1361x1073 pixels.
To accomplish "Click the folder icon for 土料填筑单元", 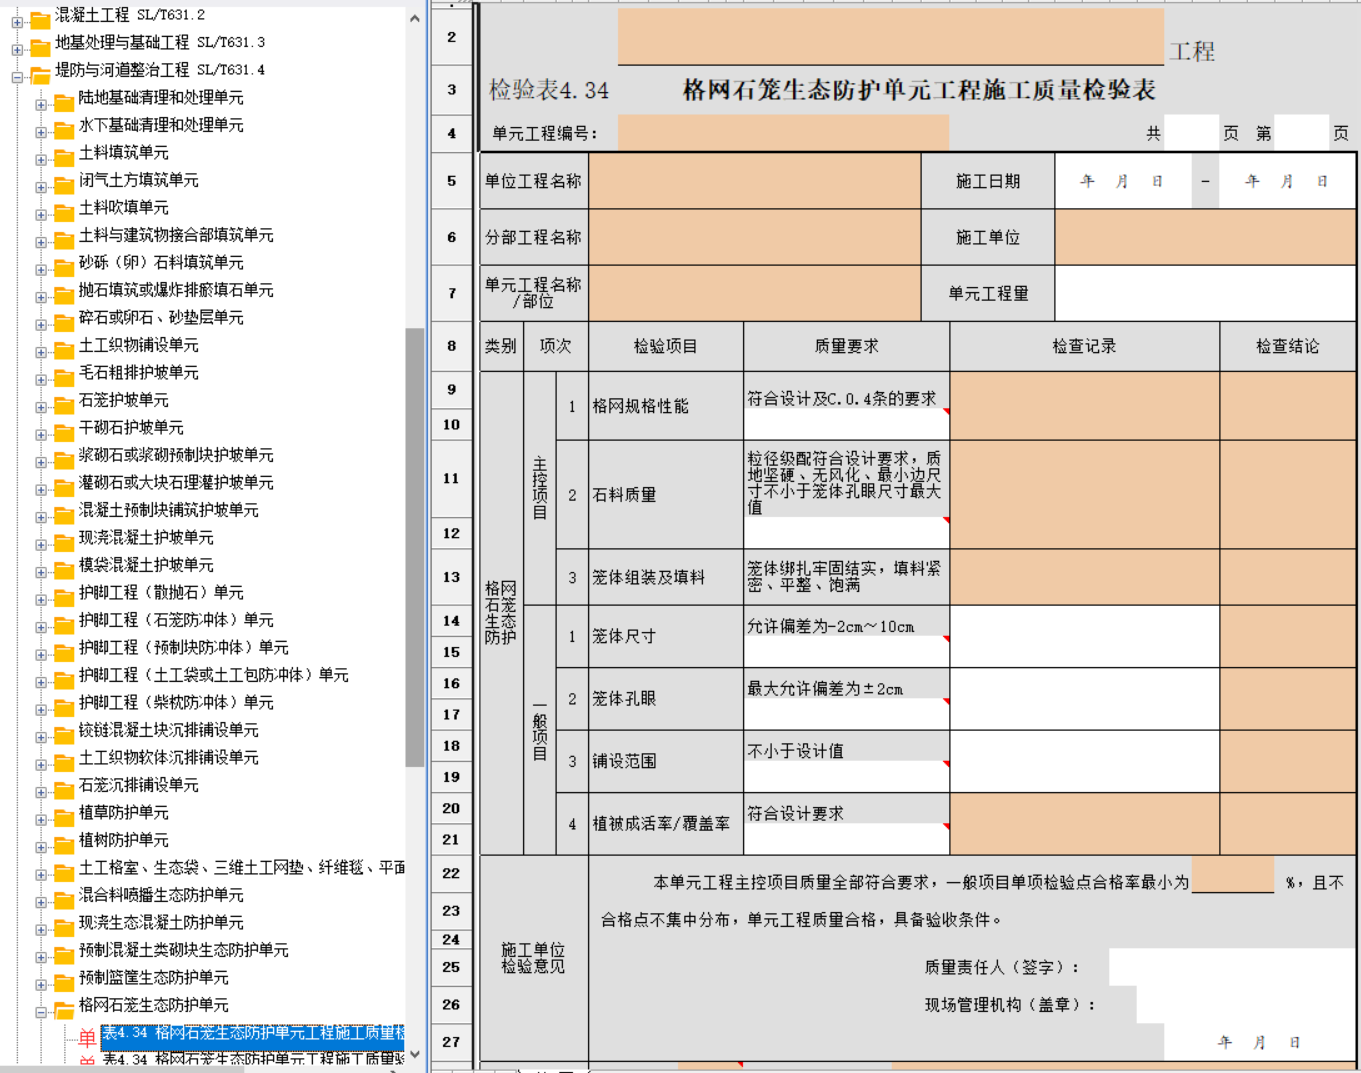I will pos(64,154).
